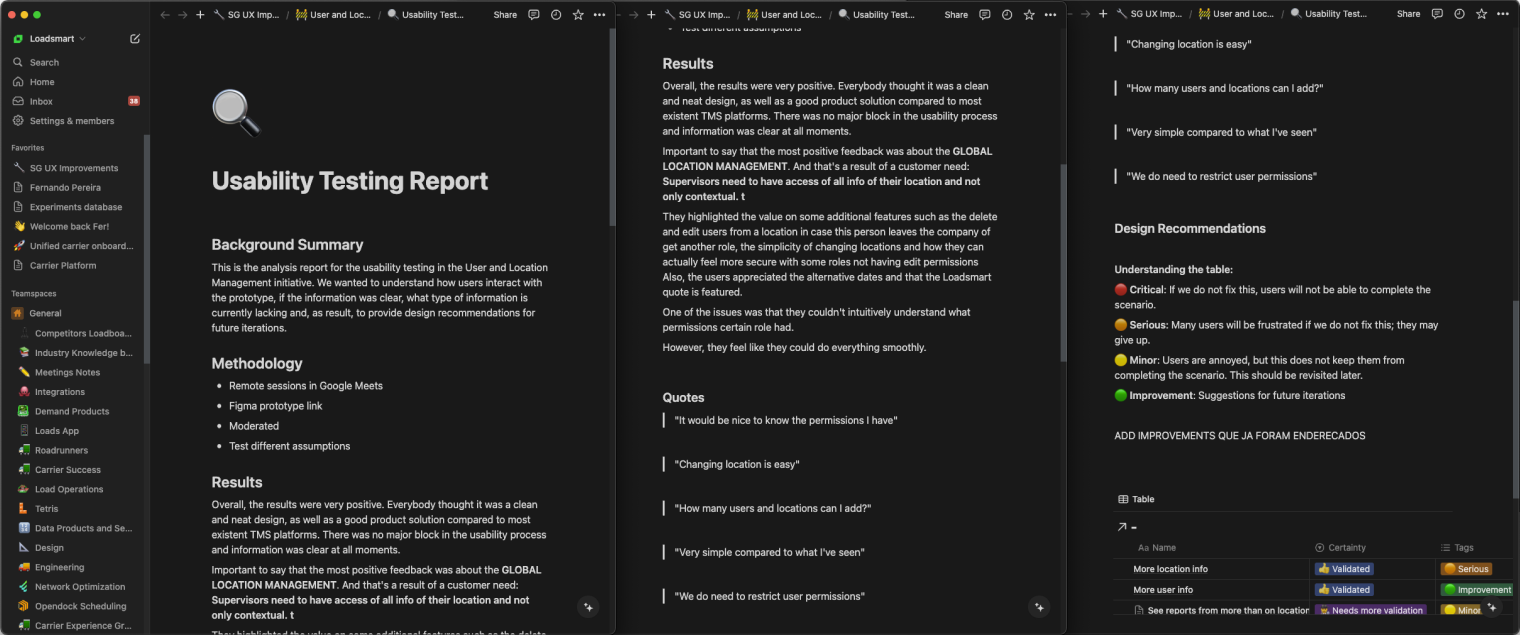Launch the AI sparkle button in the left window
Image resolution: width=1520 pixels, height=635 pixels.
tap(588, 606)
